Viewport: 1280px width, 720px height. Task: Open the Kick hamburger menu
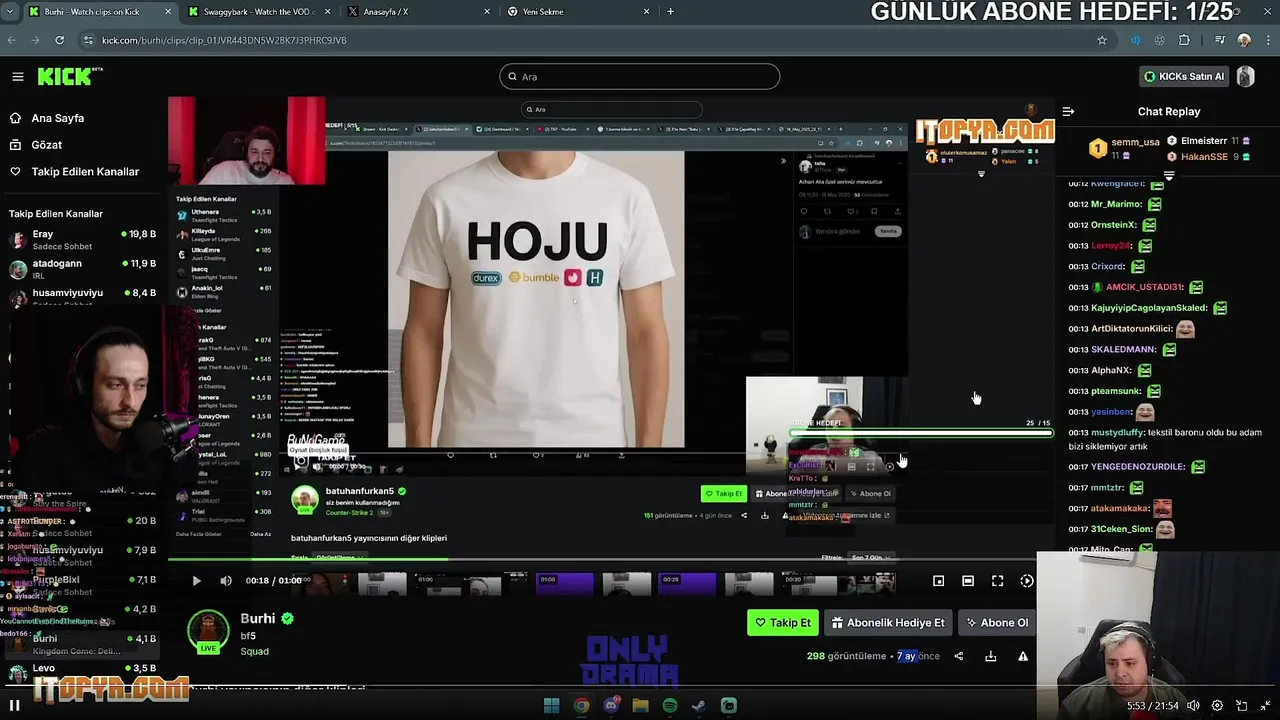(x=18, y=77)
